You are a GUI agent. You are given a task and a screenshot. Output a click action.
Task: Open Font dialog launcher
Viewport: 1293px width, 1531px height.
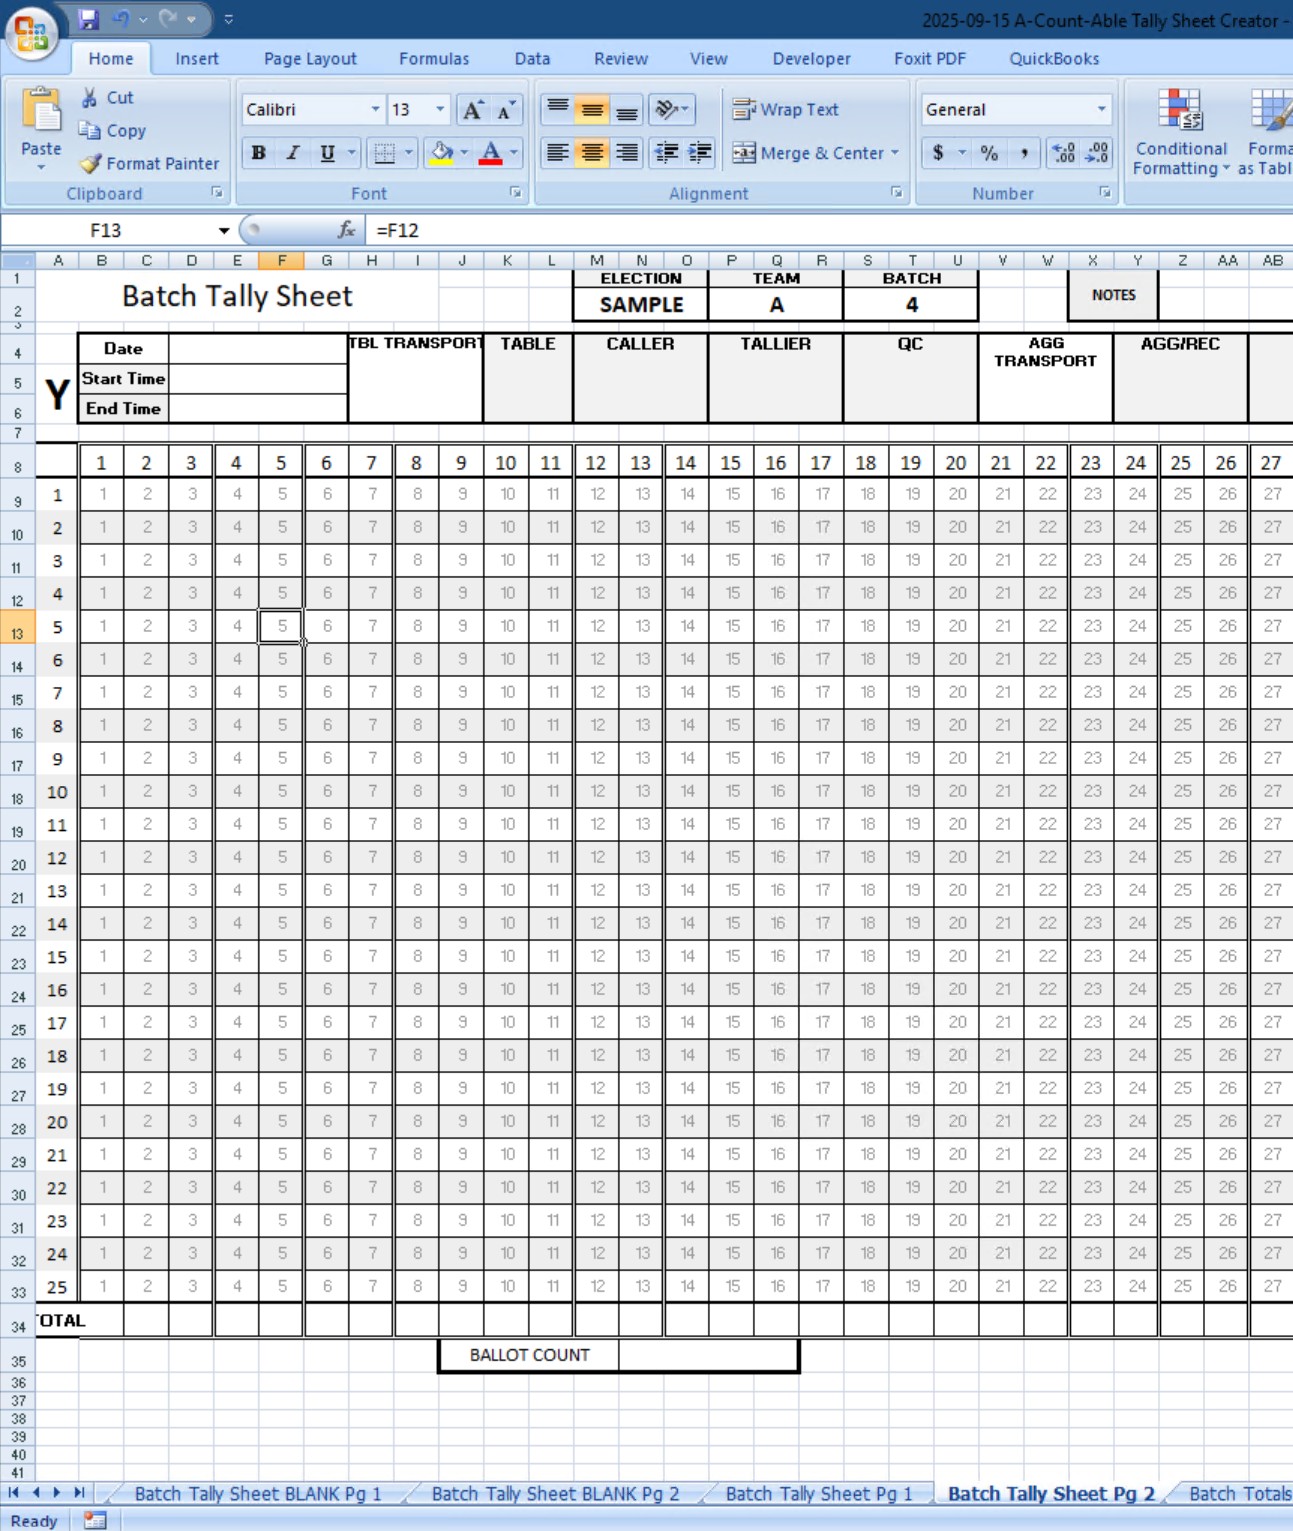point(516,192)
